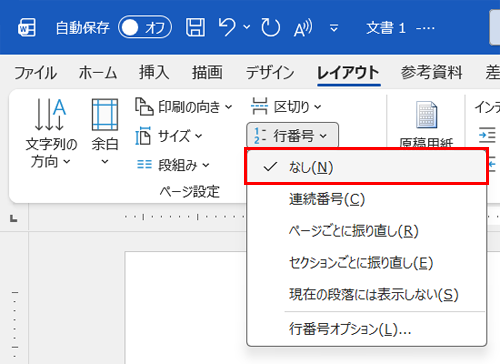Expand the 文字列の方向 dropdown chevron
500x364 pixels.
tap(67, 162)
